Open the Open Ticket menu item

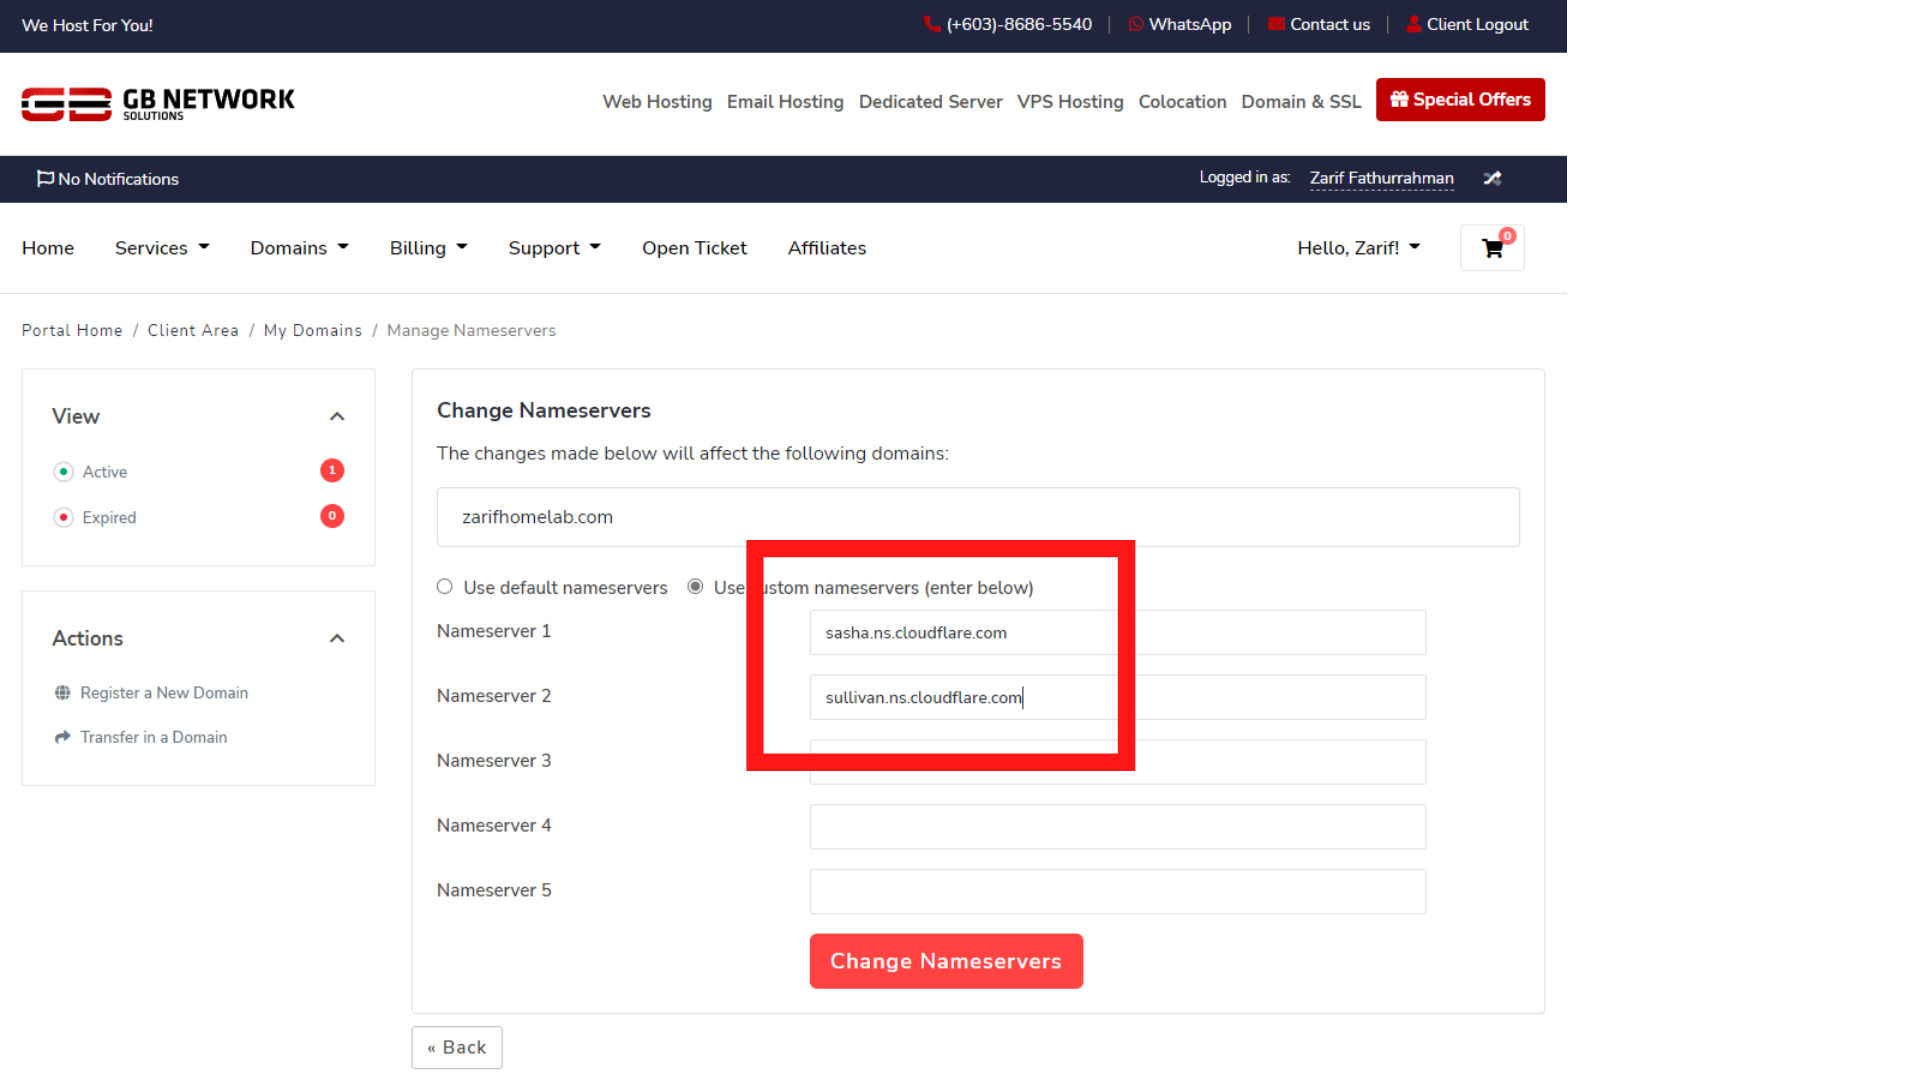[x=694, y=248]
